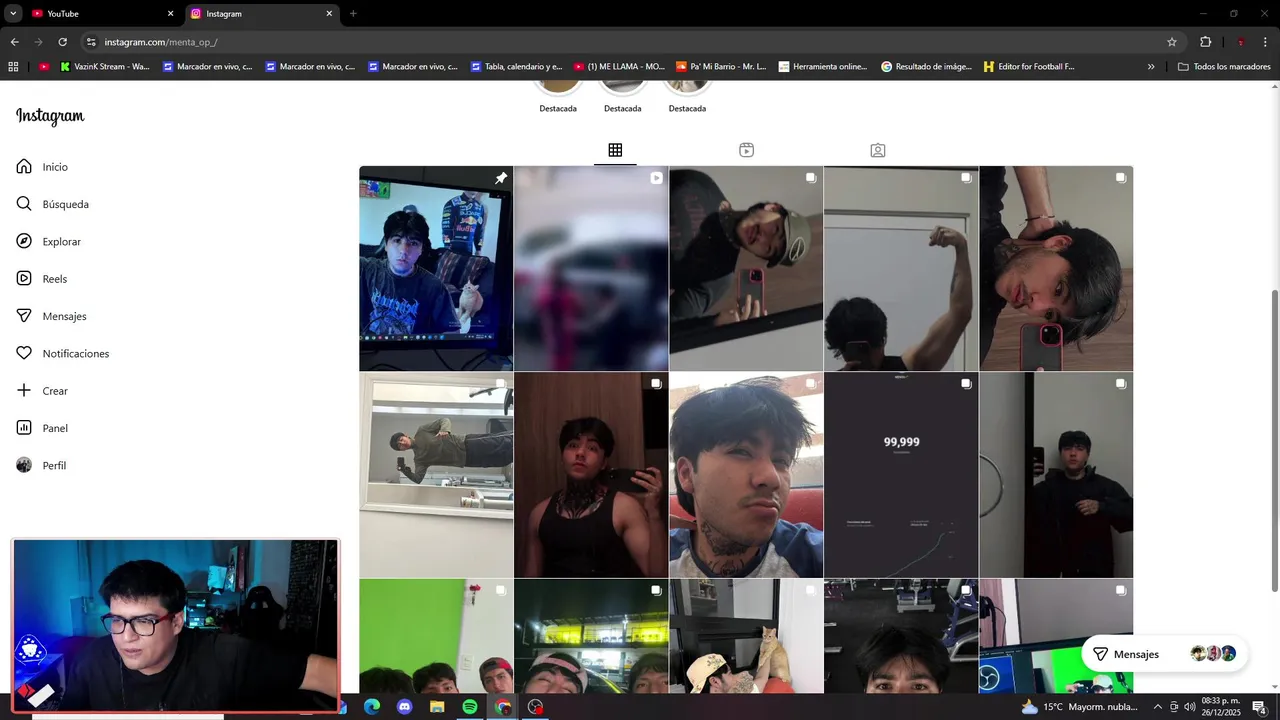This screenshot has width=1280, height=720.
Task: Open the sideways green-jacket mirror post
Action: click(436, 475)
